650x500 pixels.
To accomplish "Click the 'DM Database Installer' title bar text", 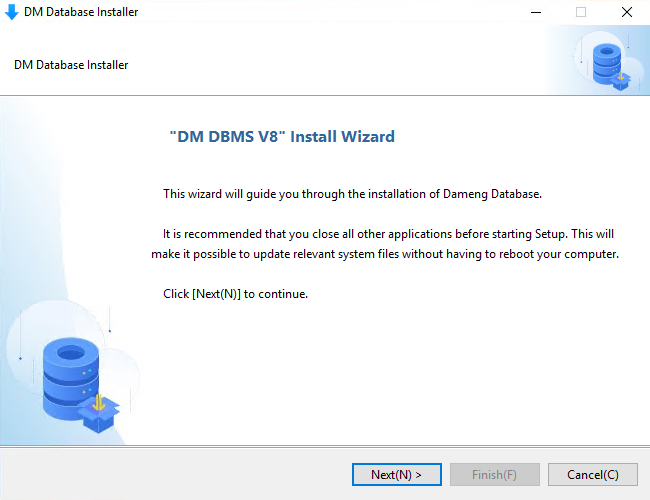I will [81, 12].
